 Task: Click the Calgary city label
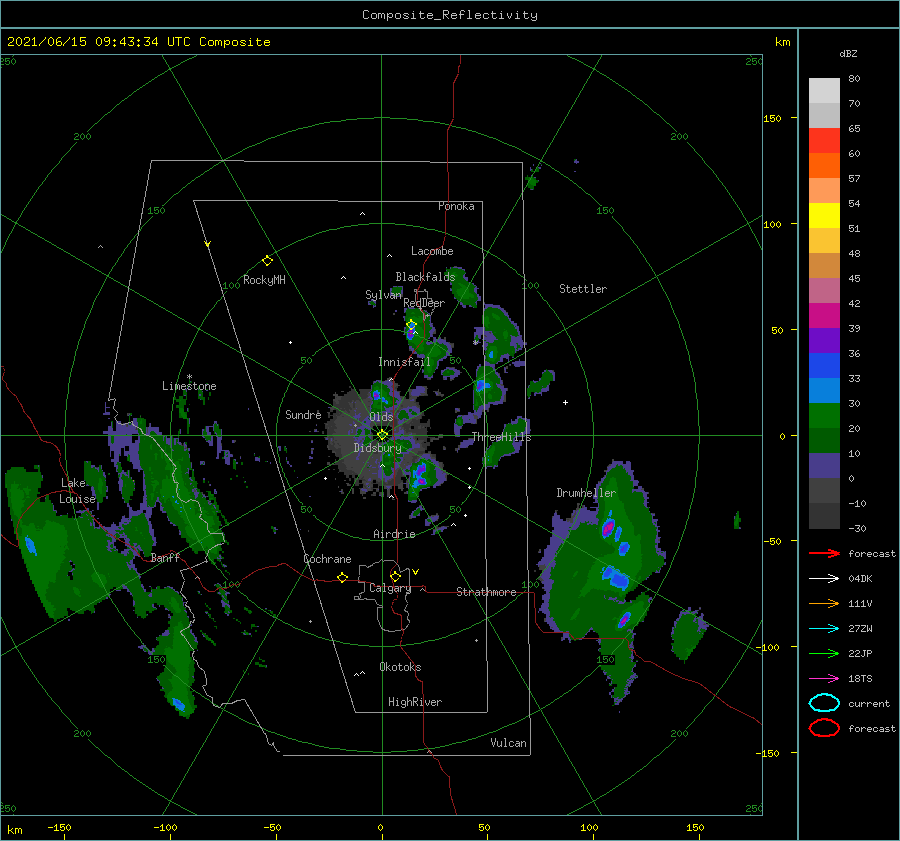click(x=390, y=588)
